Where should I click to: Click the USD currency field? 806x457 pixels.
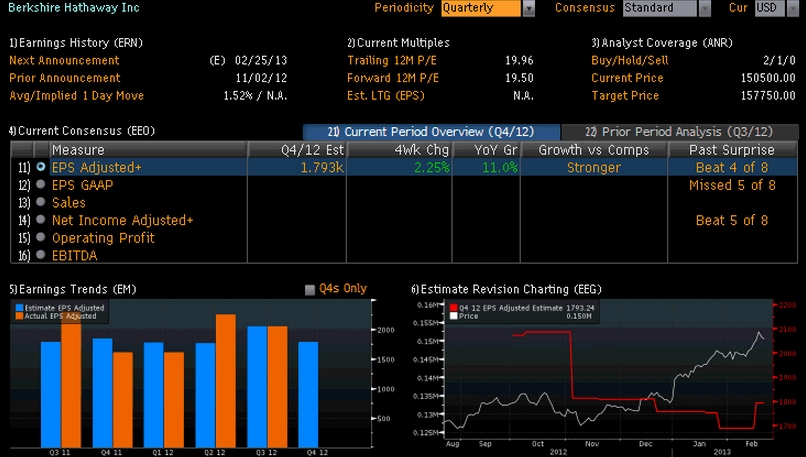(x=770, y=8)
